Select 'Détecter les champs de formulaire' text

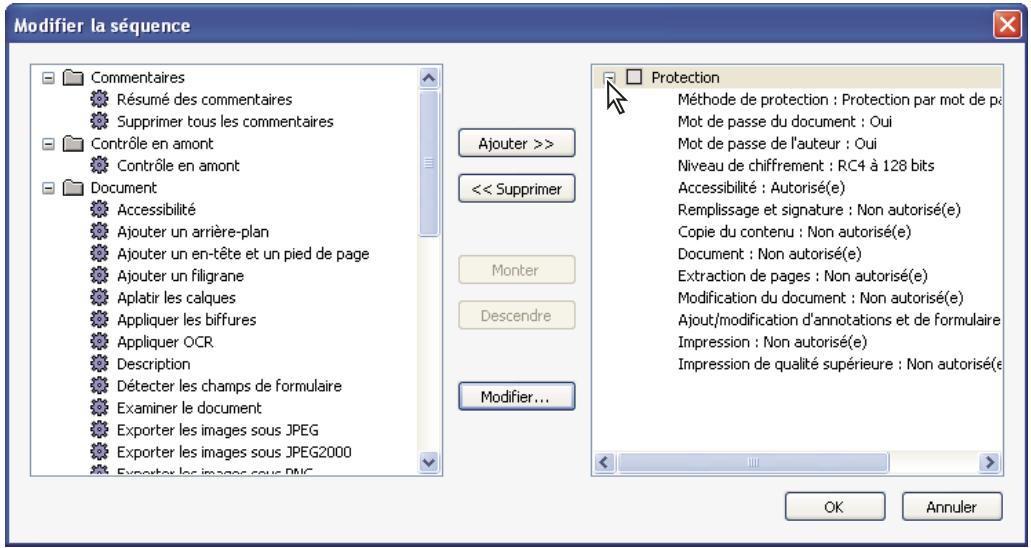click(x=229, y=386)
